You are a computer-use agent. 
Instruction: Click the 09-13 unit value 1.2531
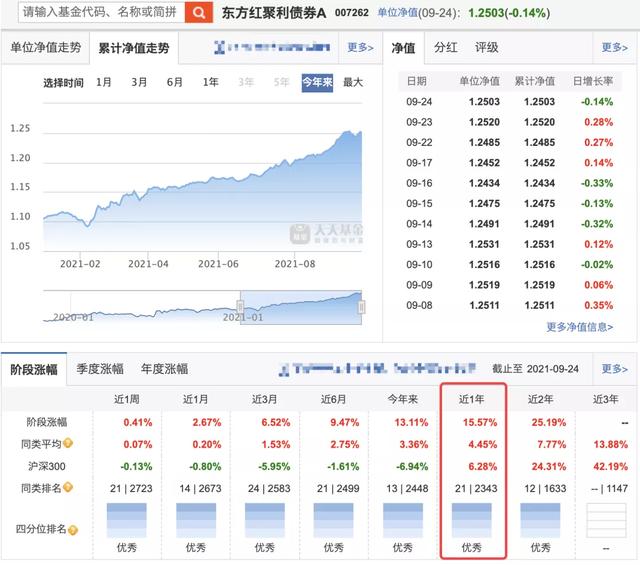point(484,245)
